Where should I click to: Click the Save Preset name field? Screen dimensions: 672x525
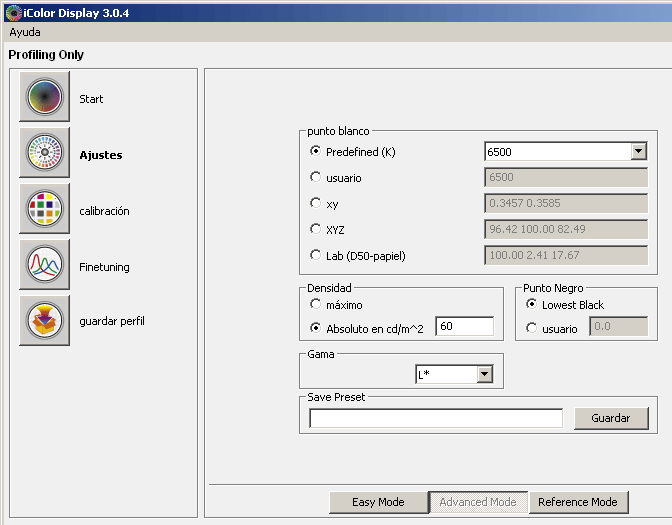coord(436,419)
